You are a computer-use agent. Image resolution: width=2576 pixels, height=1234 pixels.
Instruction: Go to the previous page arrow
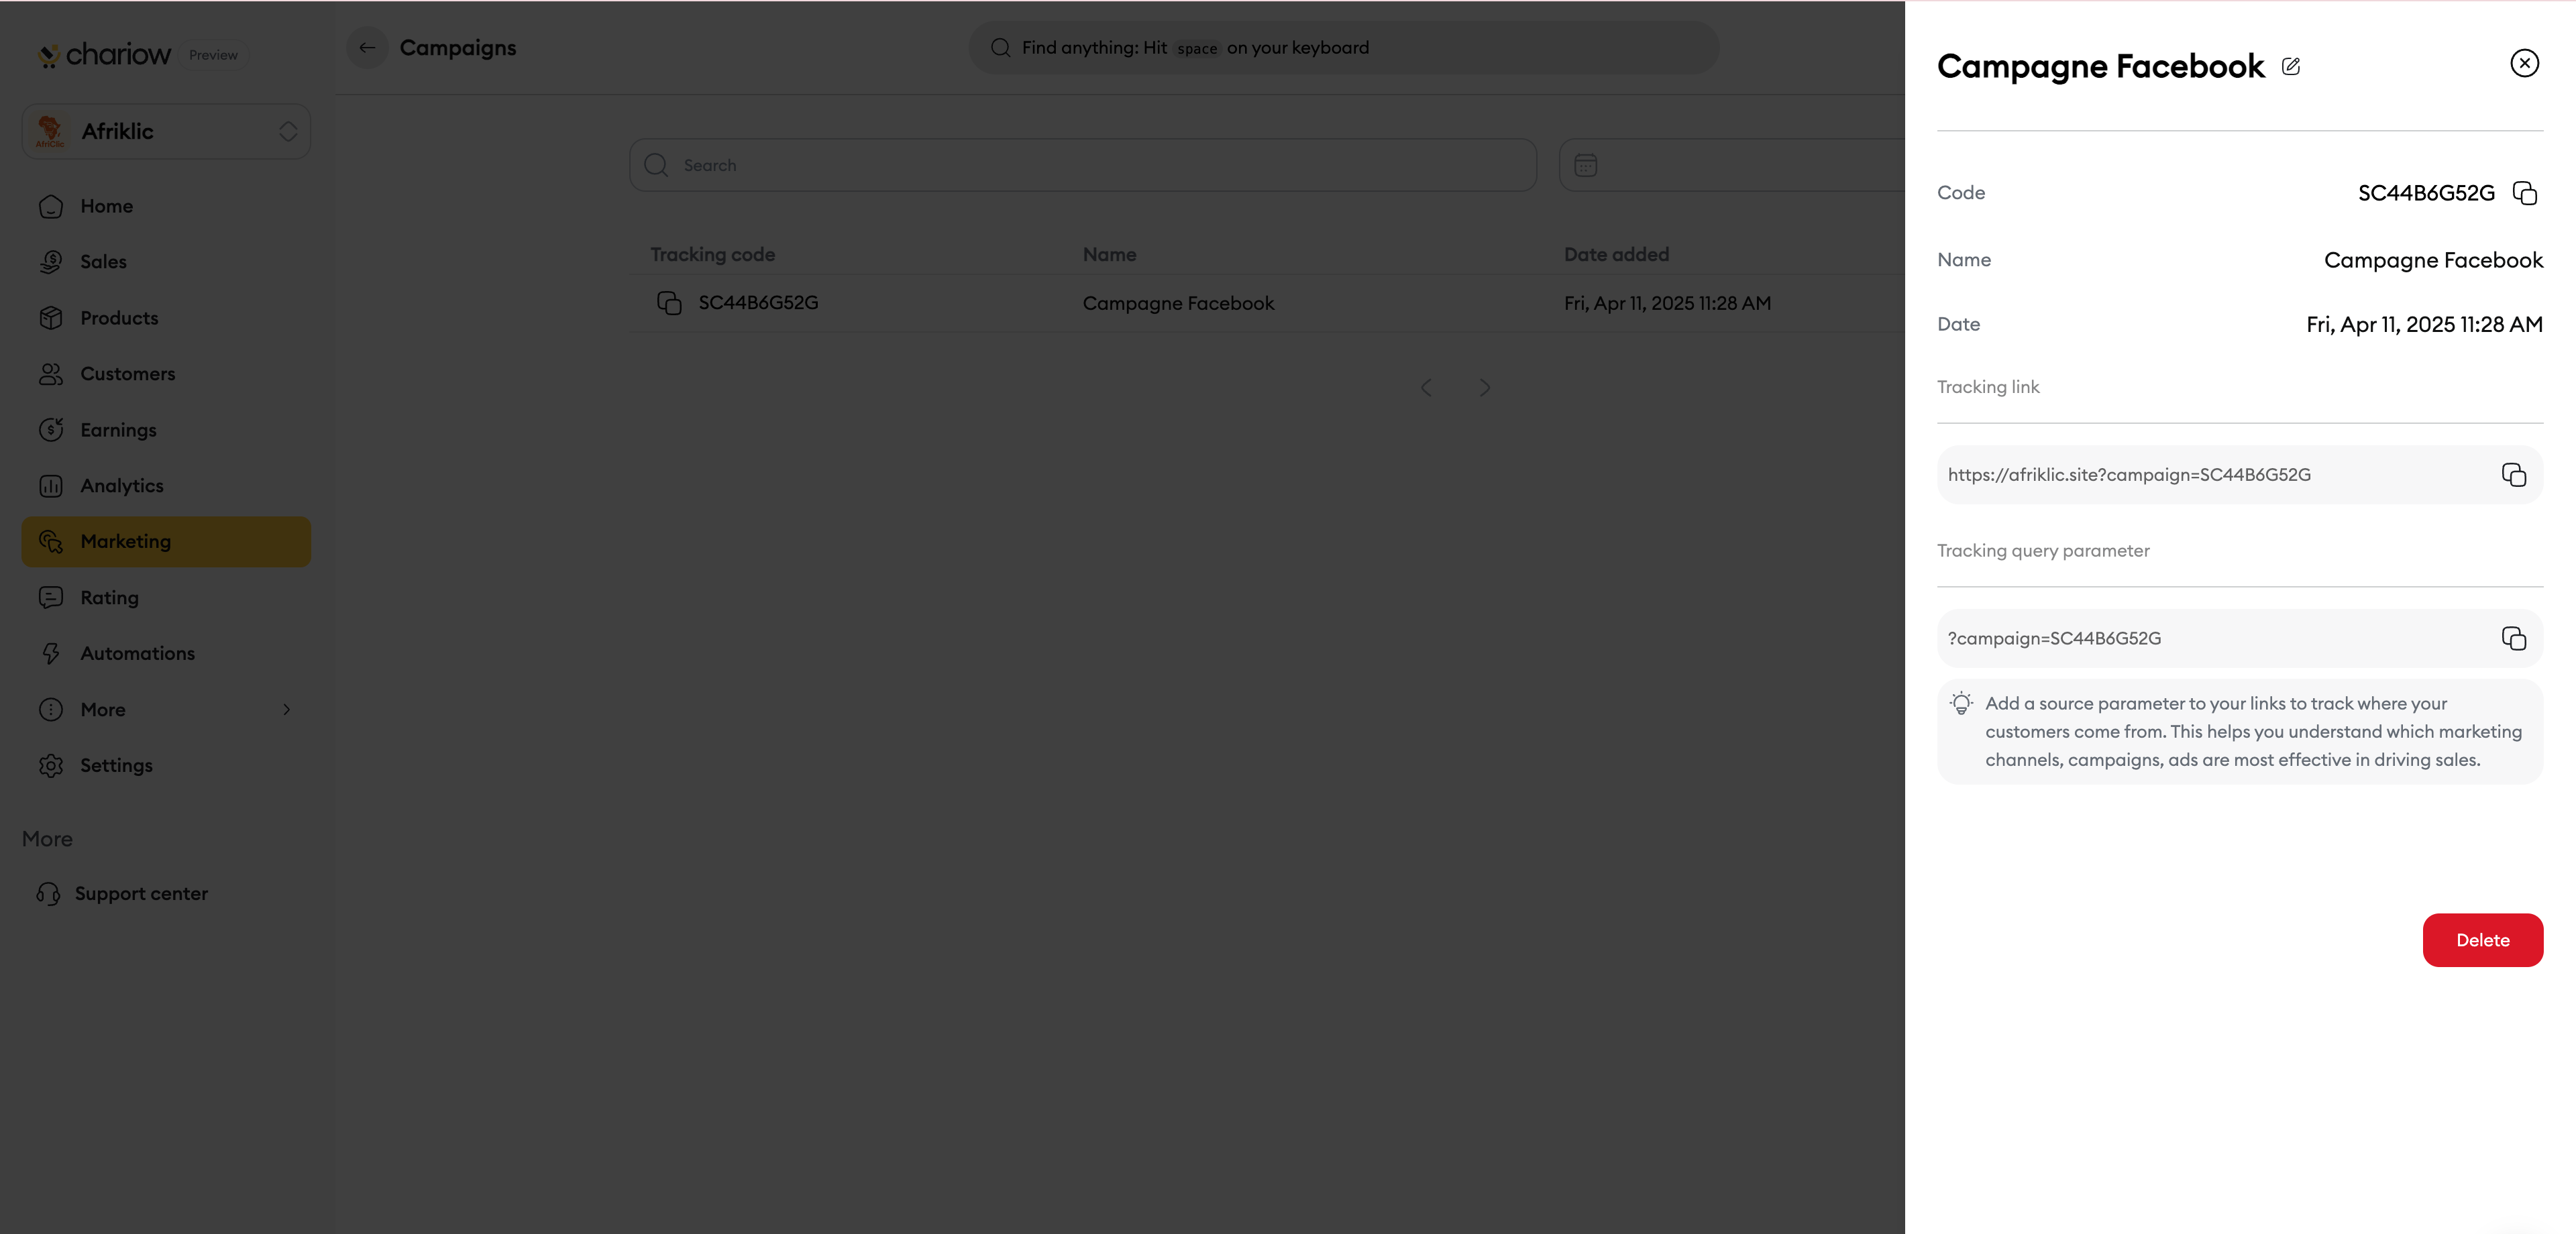[x=1426, y=388]
